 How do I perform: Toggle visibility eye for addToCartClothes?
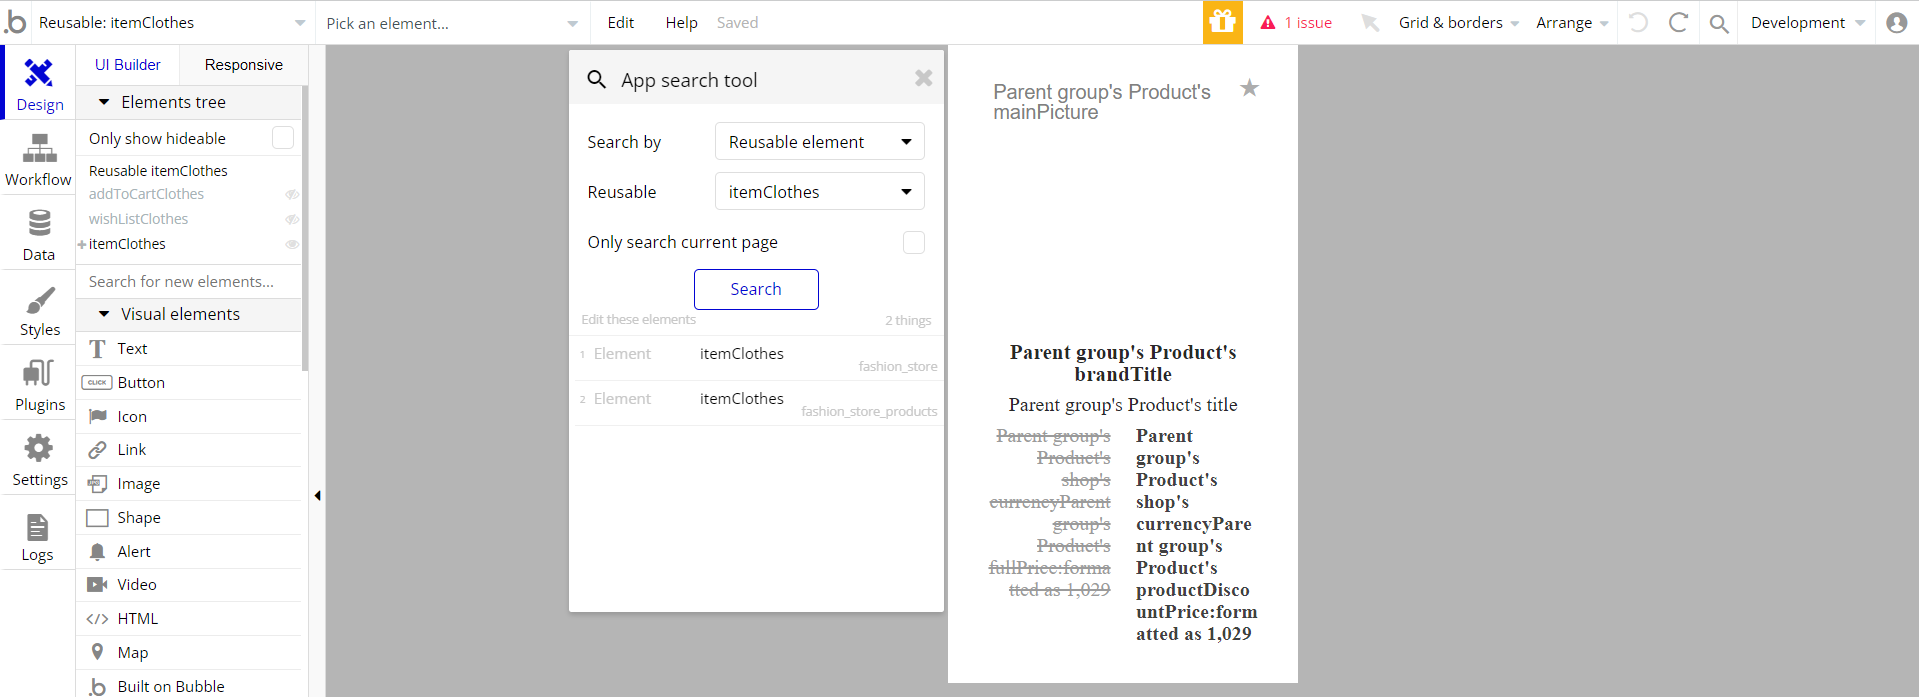(x=292, y=194)
